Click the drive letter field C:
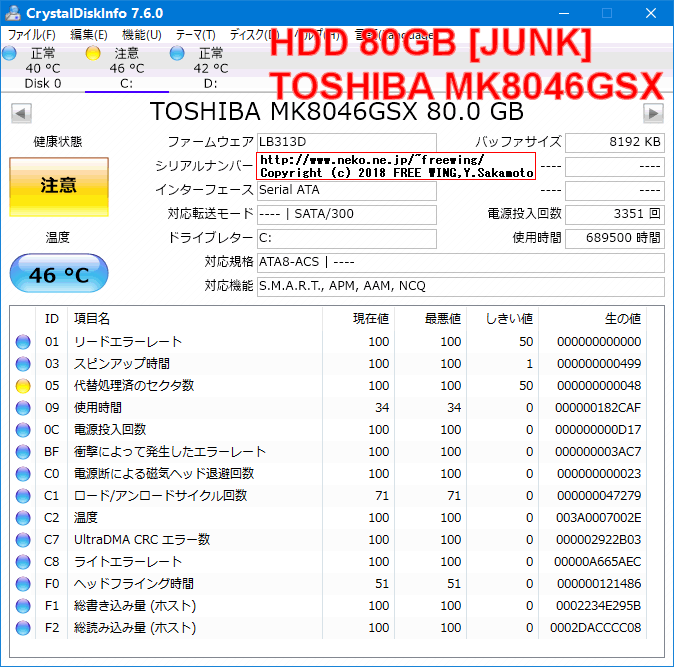Viewport: 674px width, 667px height. click(347, 239)
